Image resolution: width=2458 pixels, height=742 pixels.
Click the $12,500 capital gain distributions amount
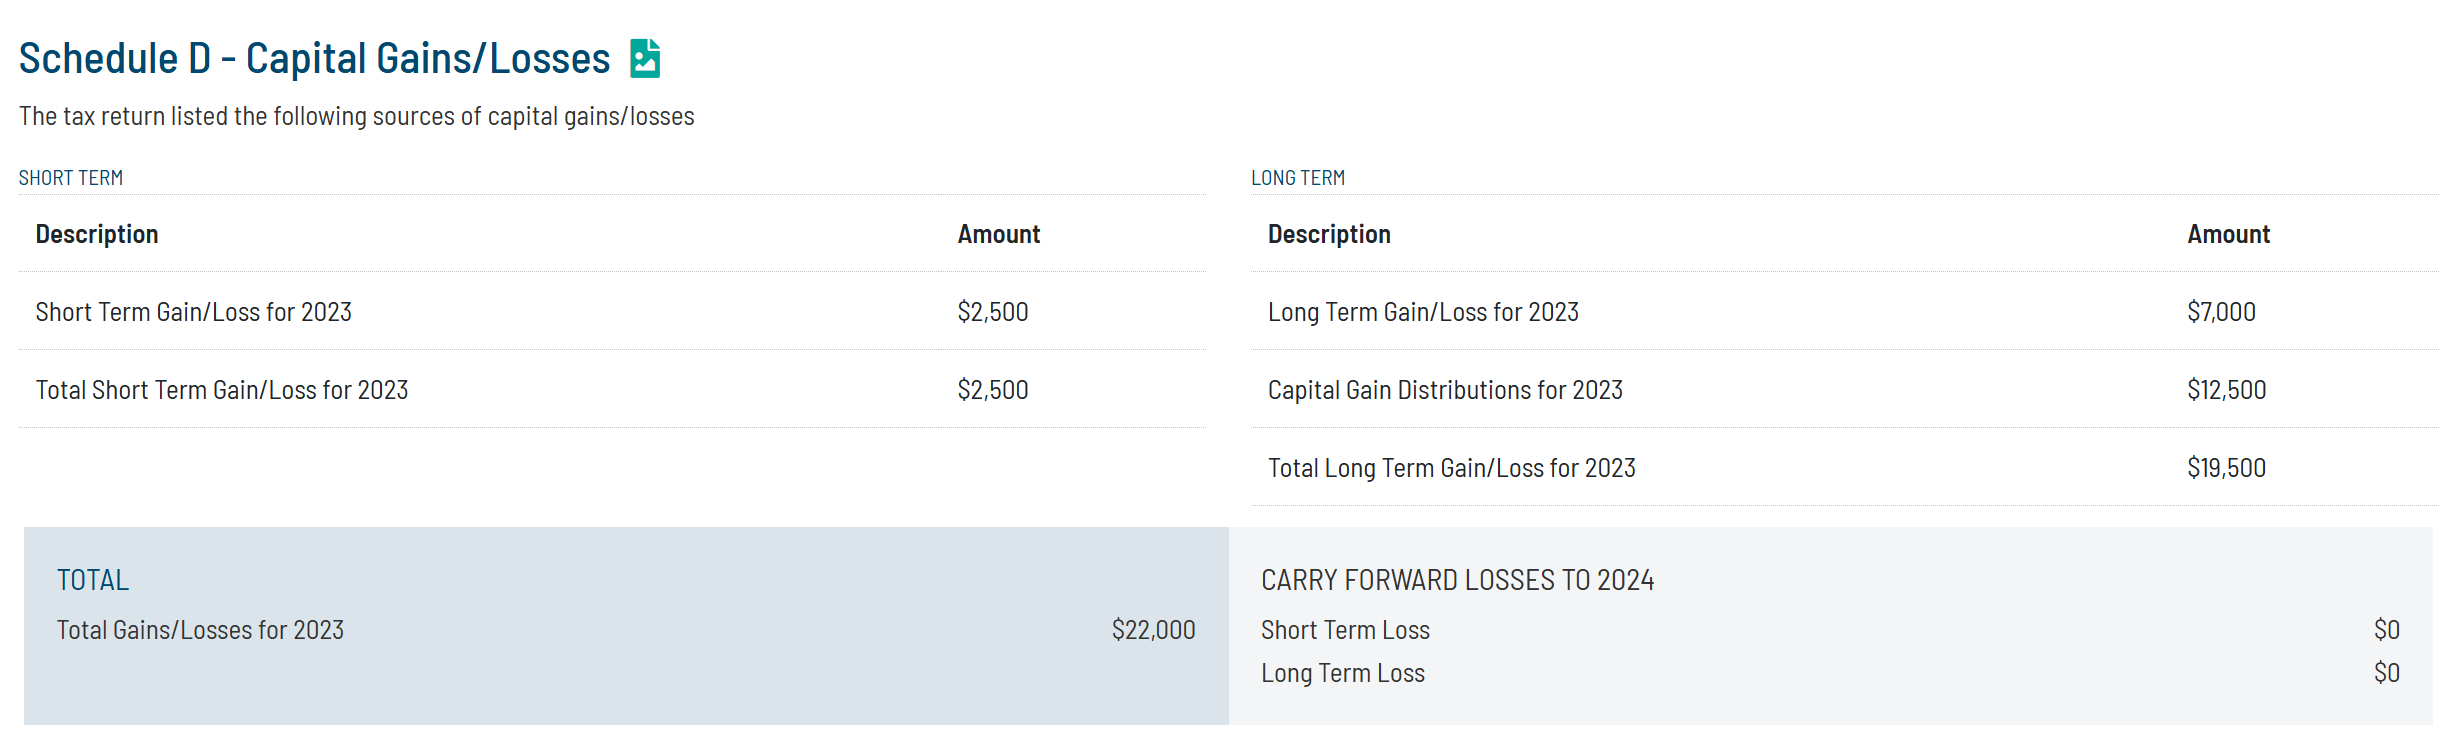coord(2226,390)
